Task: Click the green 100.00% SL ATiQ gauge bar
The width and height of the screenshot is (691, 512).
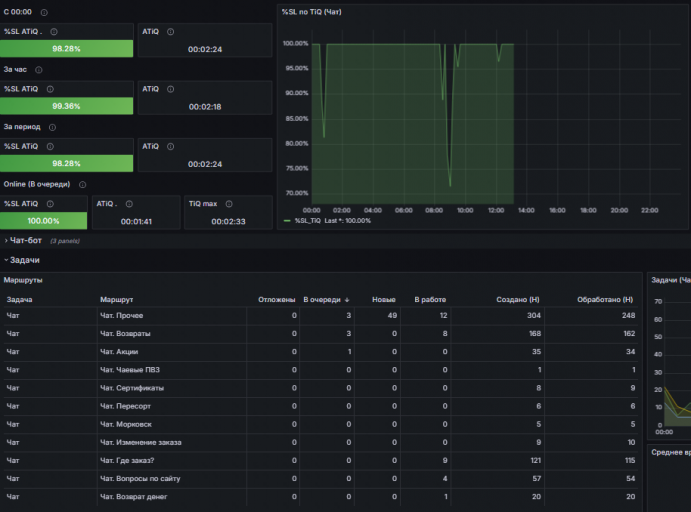Action: [x=44, y=221]
